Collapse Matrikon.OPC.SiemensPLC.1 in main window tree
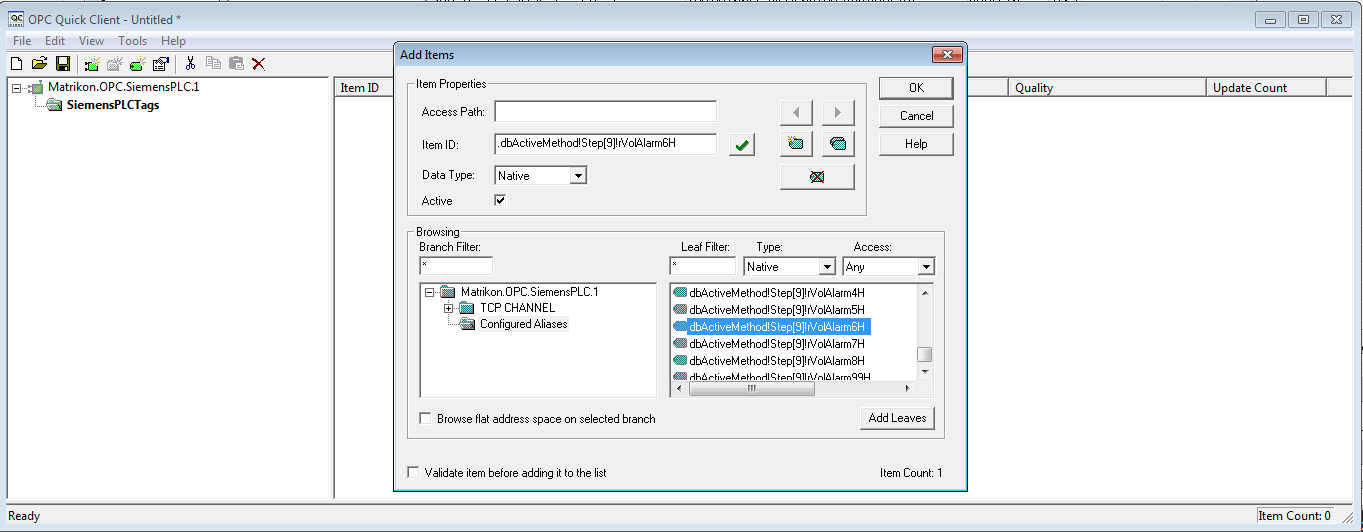Screen dimensions: 1363x532 17,88
